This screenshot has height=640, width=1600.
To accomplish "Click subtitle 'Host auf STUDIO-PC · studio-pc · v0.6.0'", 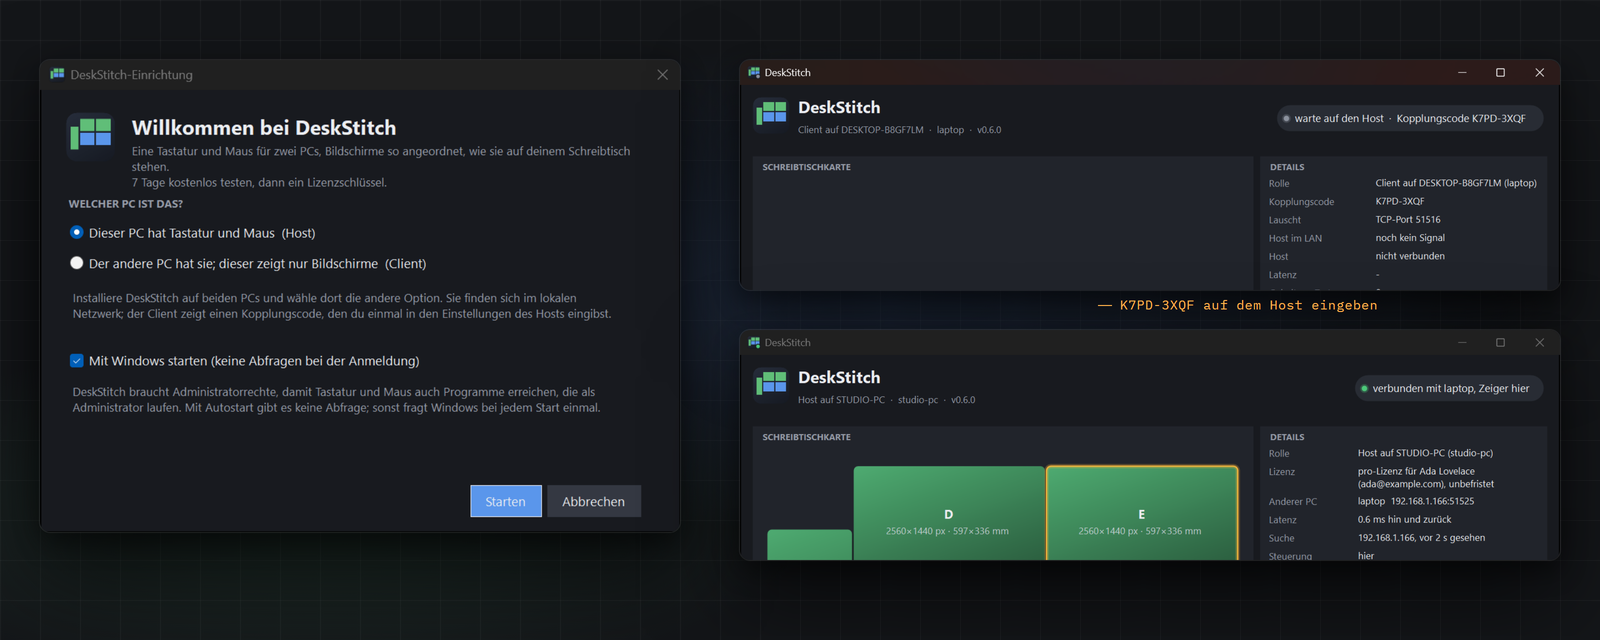I will (x=886, y=400).
